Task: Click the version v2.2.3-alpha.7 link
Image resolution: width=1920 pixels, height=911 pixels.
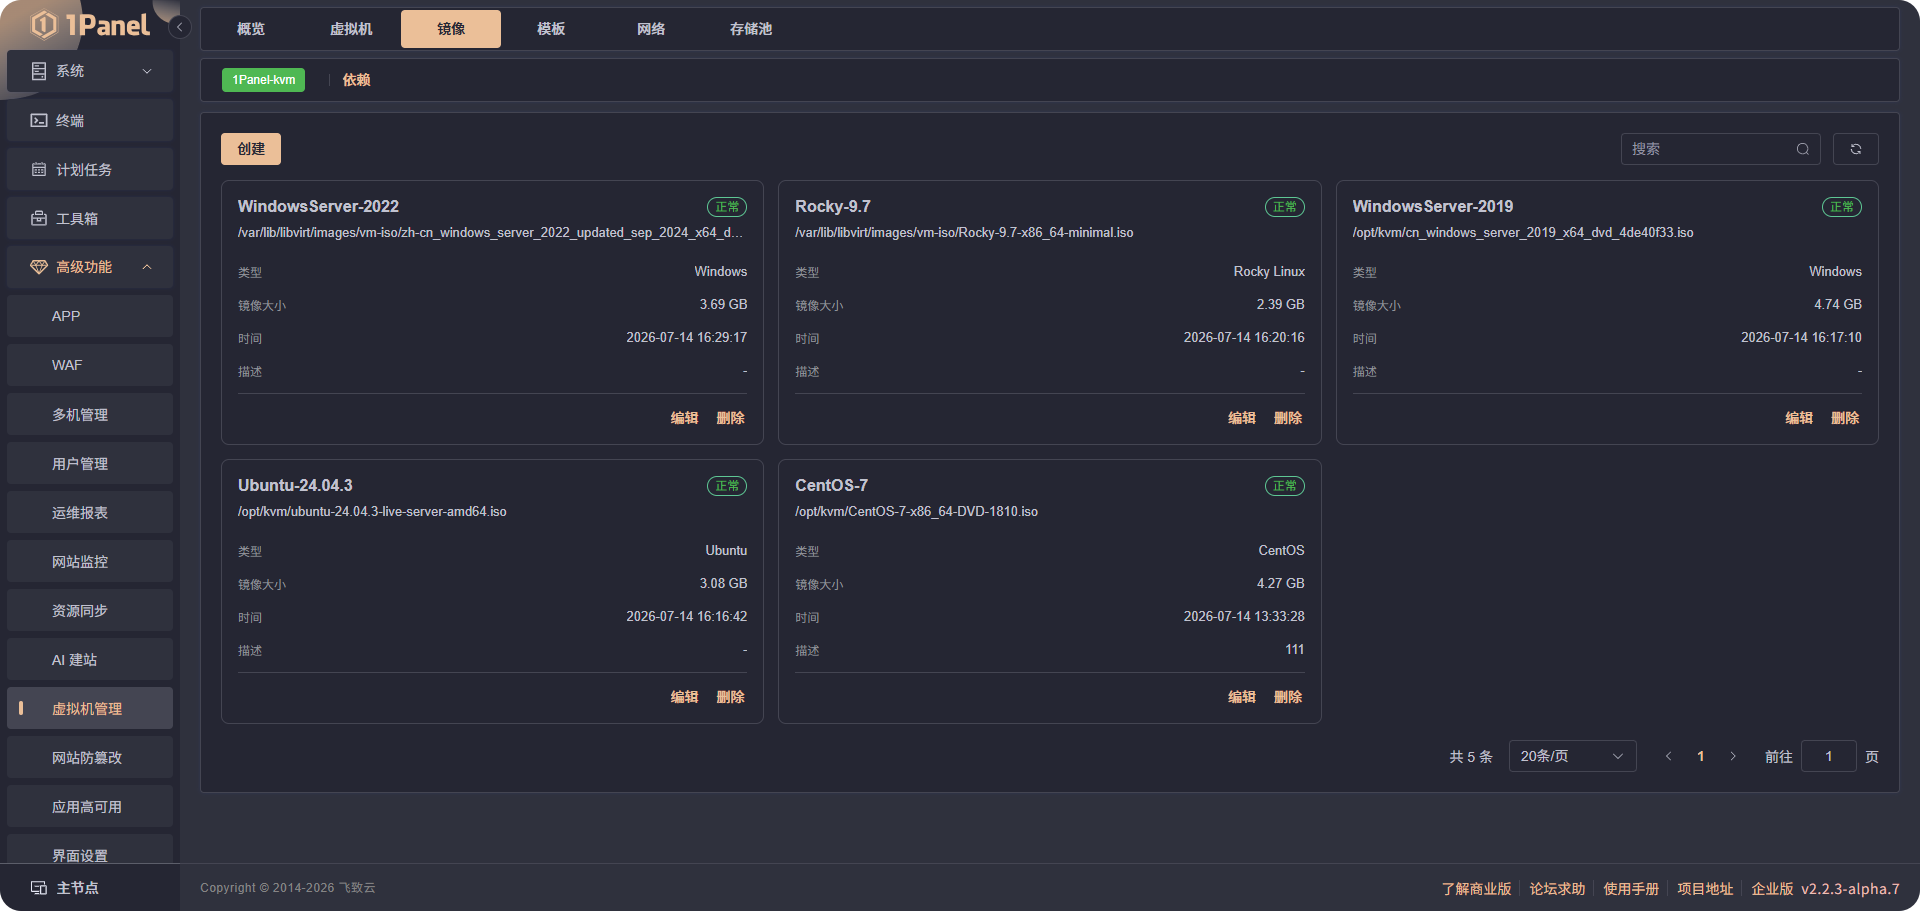Action: click(x=1850, y=889)
